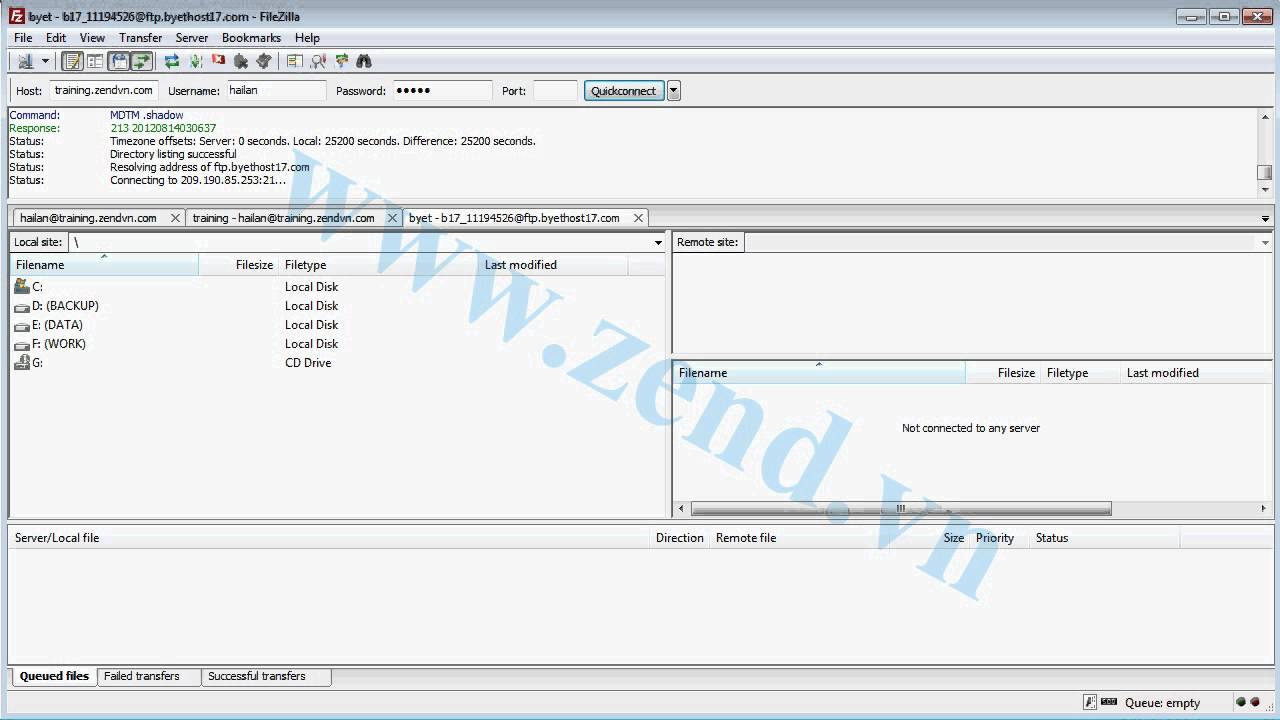Click the Port input field

coord(555,90)
